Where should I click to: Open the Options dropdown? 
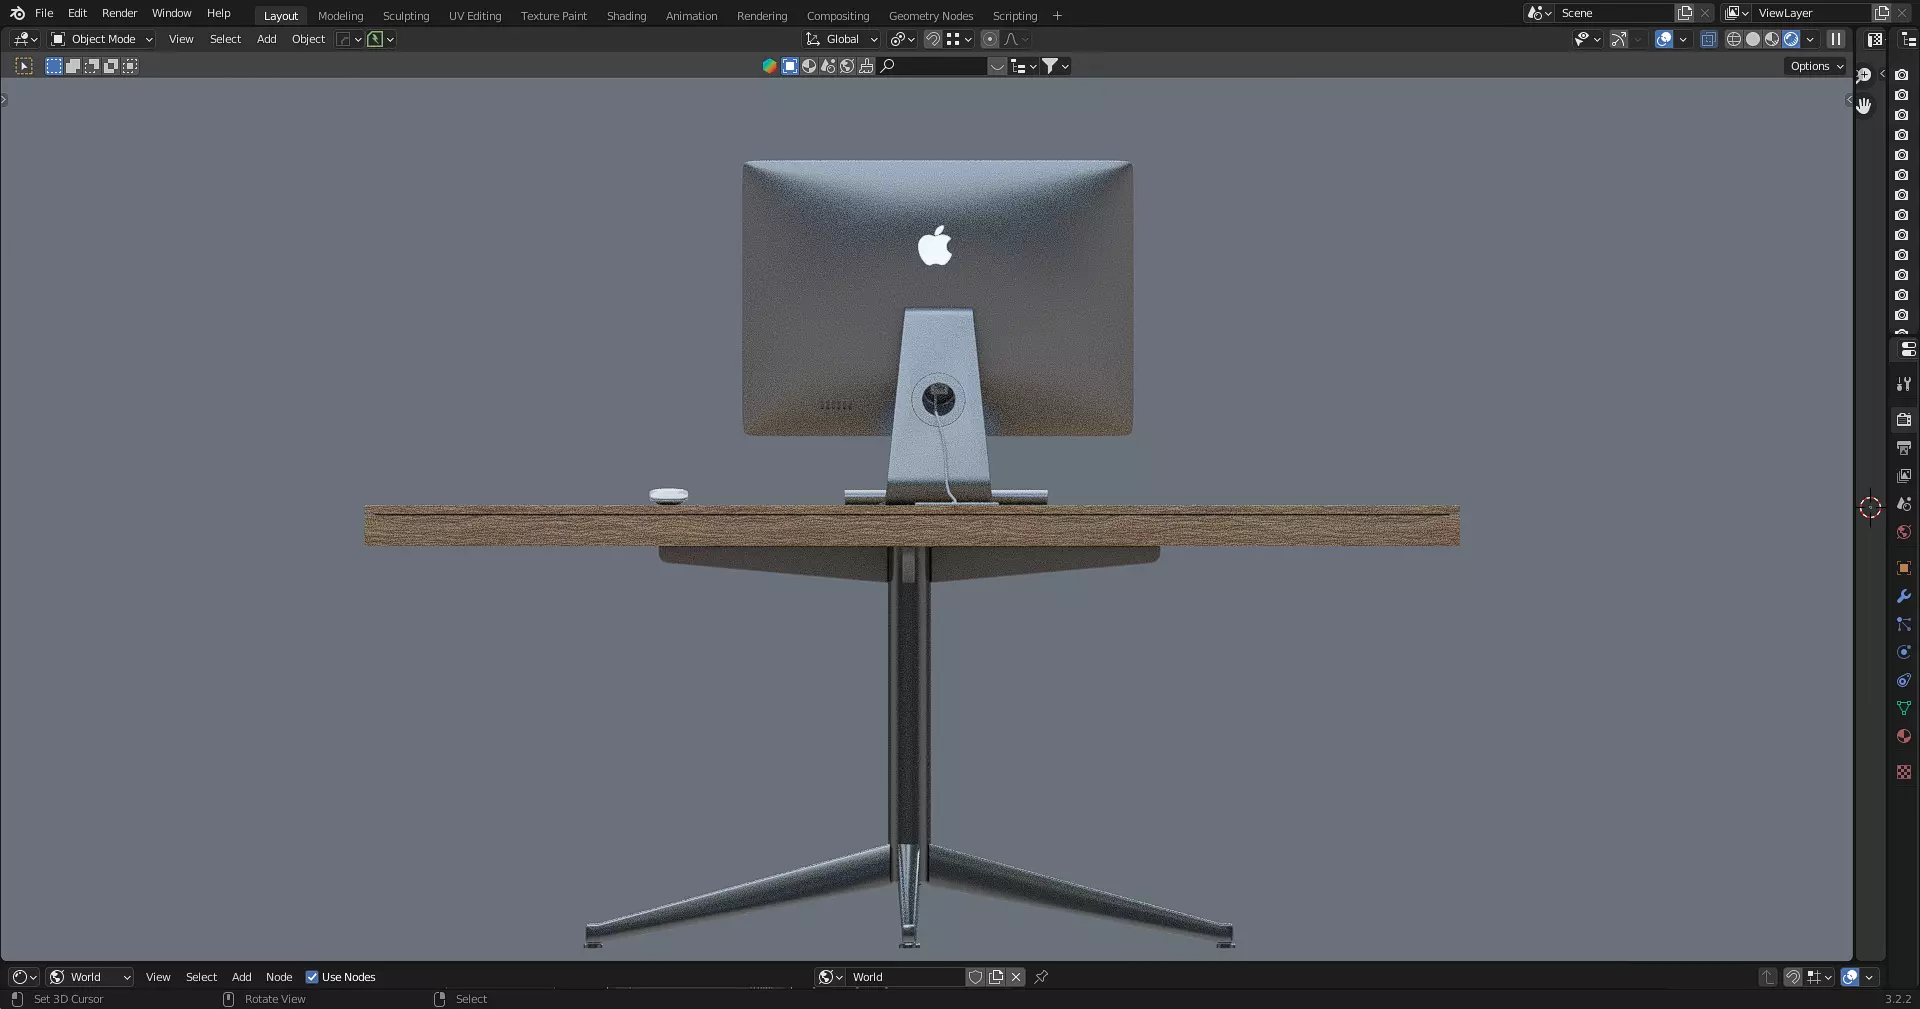click(1816, 66)
